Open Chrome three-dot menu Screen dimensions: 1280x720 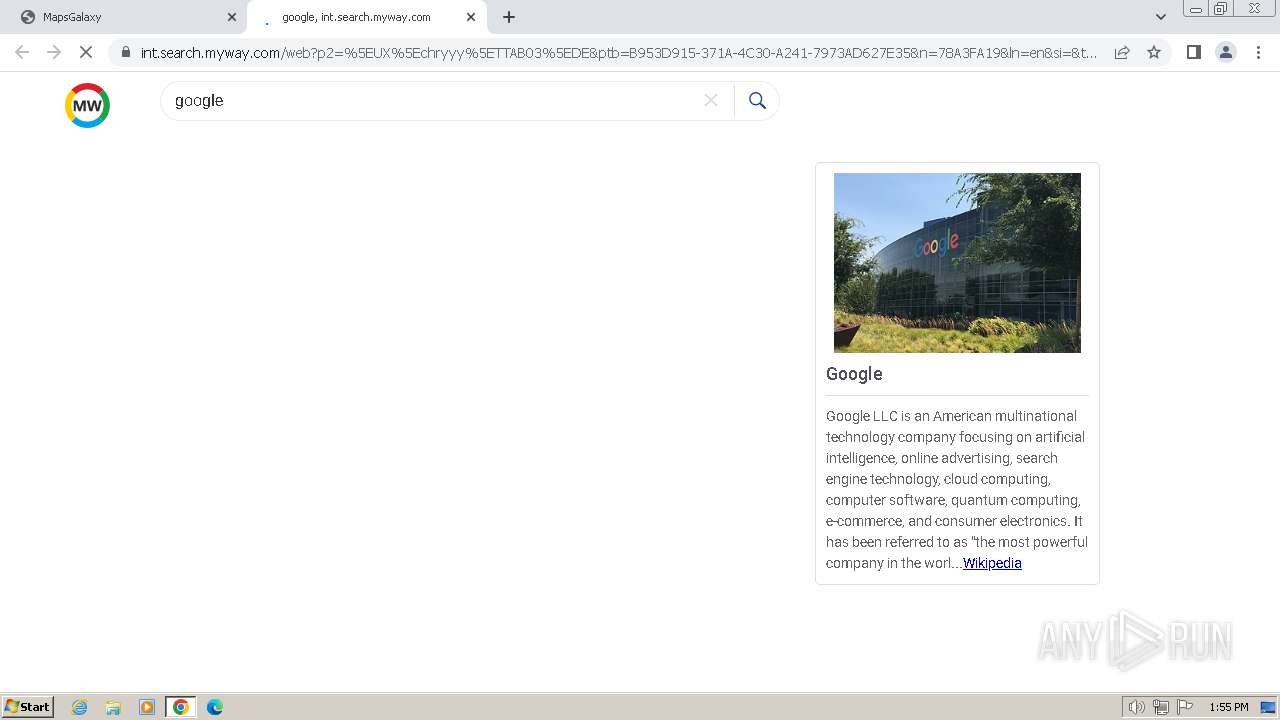[x=1258, y=52]
